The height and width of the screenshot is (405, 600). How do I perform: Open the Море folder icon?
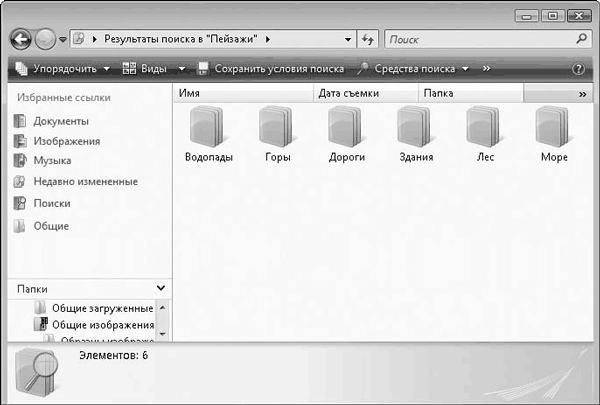553,127
